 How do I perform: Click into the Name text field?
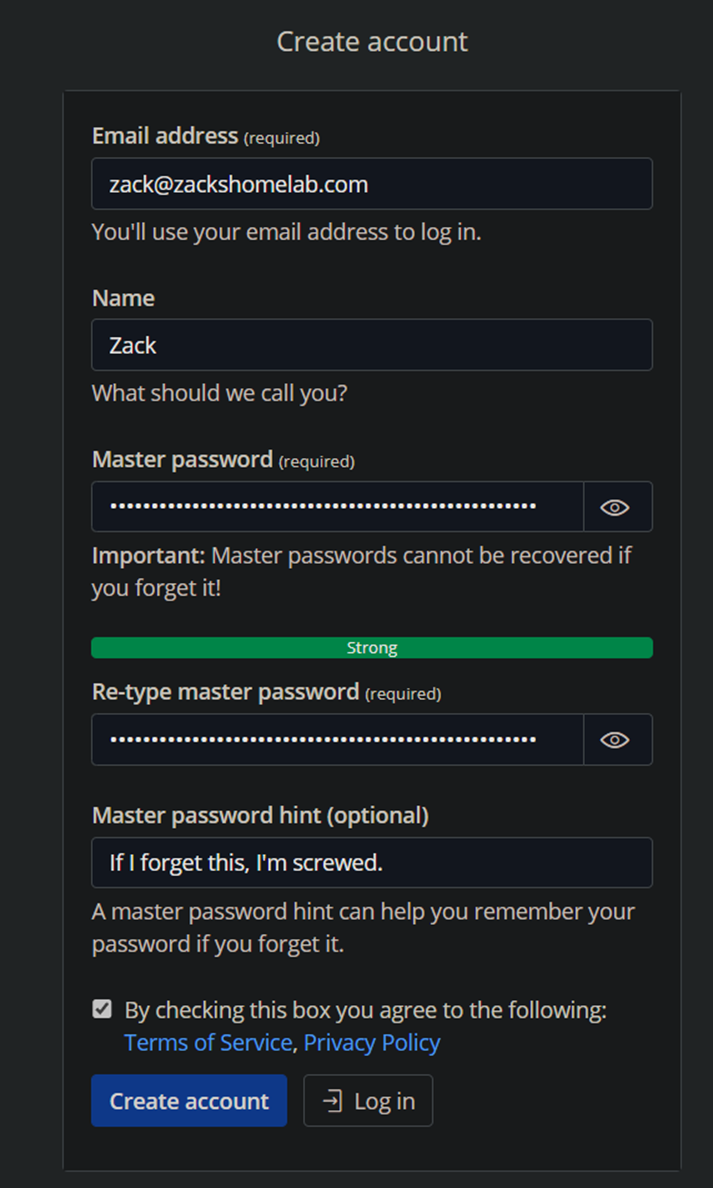371,345
